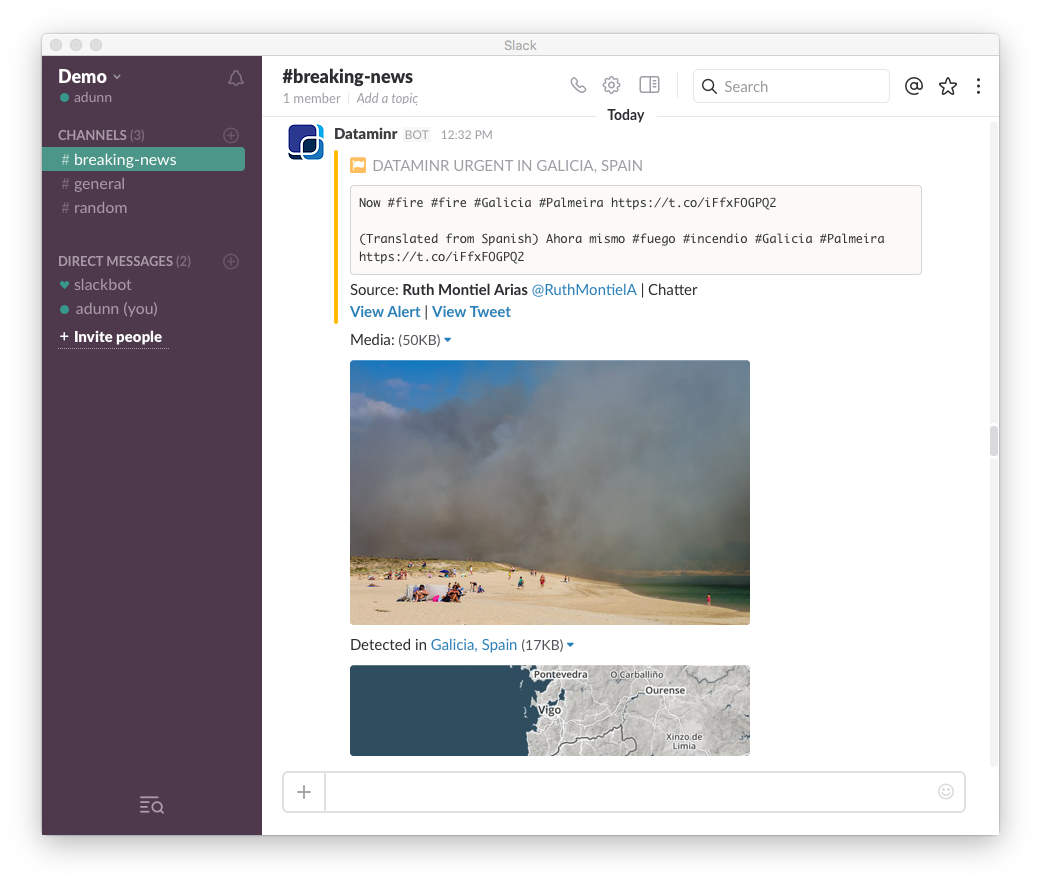Screen dimensions: 1041x885
Task: Open channel settings gear icon
Action: coord(611,85)
